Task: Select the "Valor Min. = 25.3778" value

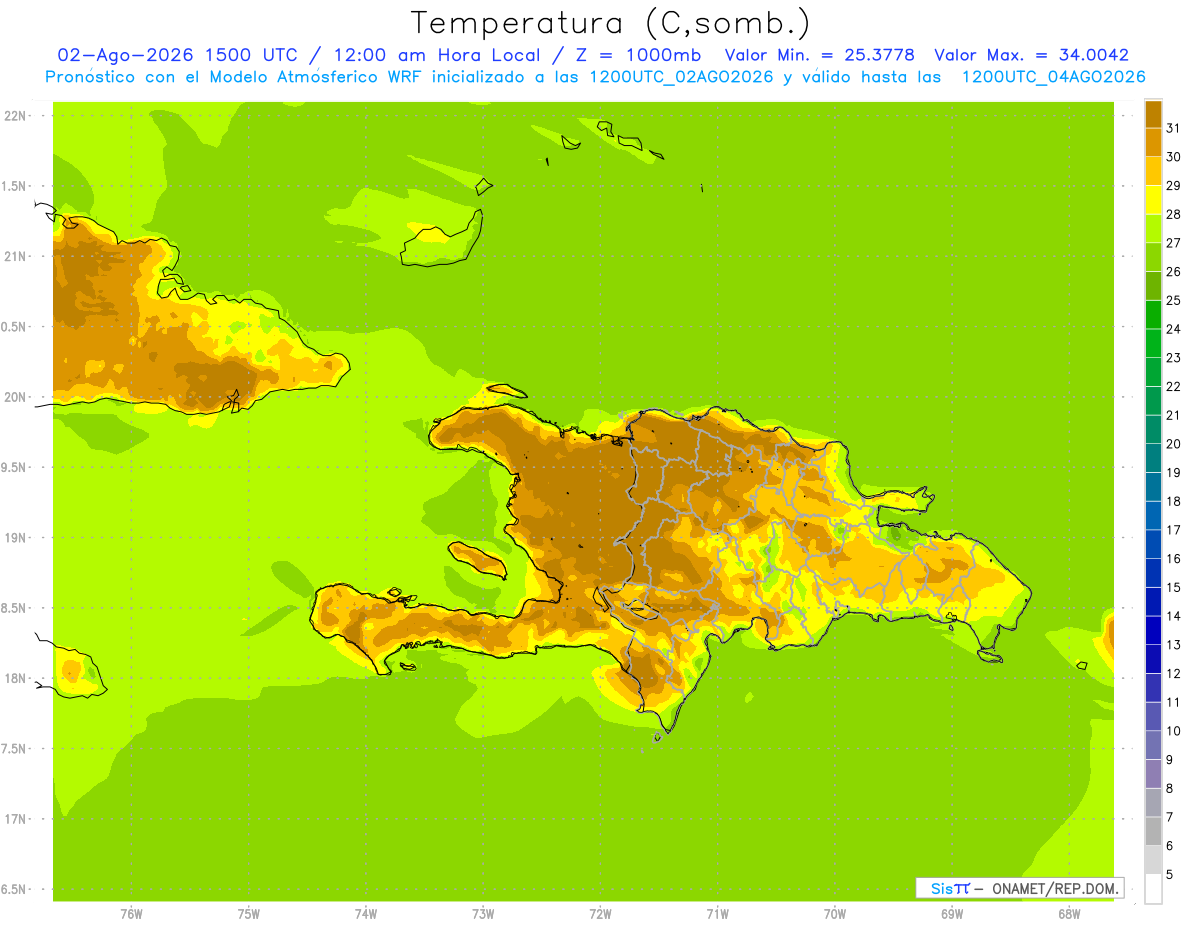Action: (x=819, y=55)
